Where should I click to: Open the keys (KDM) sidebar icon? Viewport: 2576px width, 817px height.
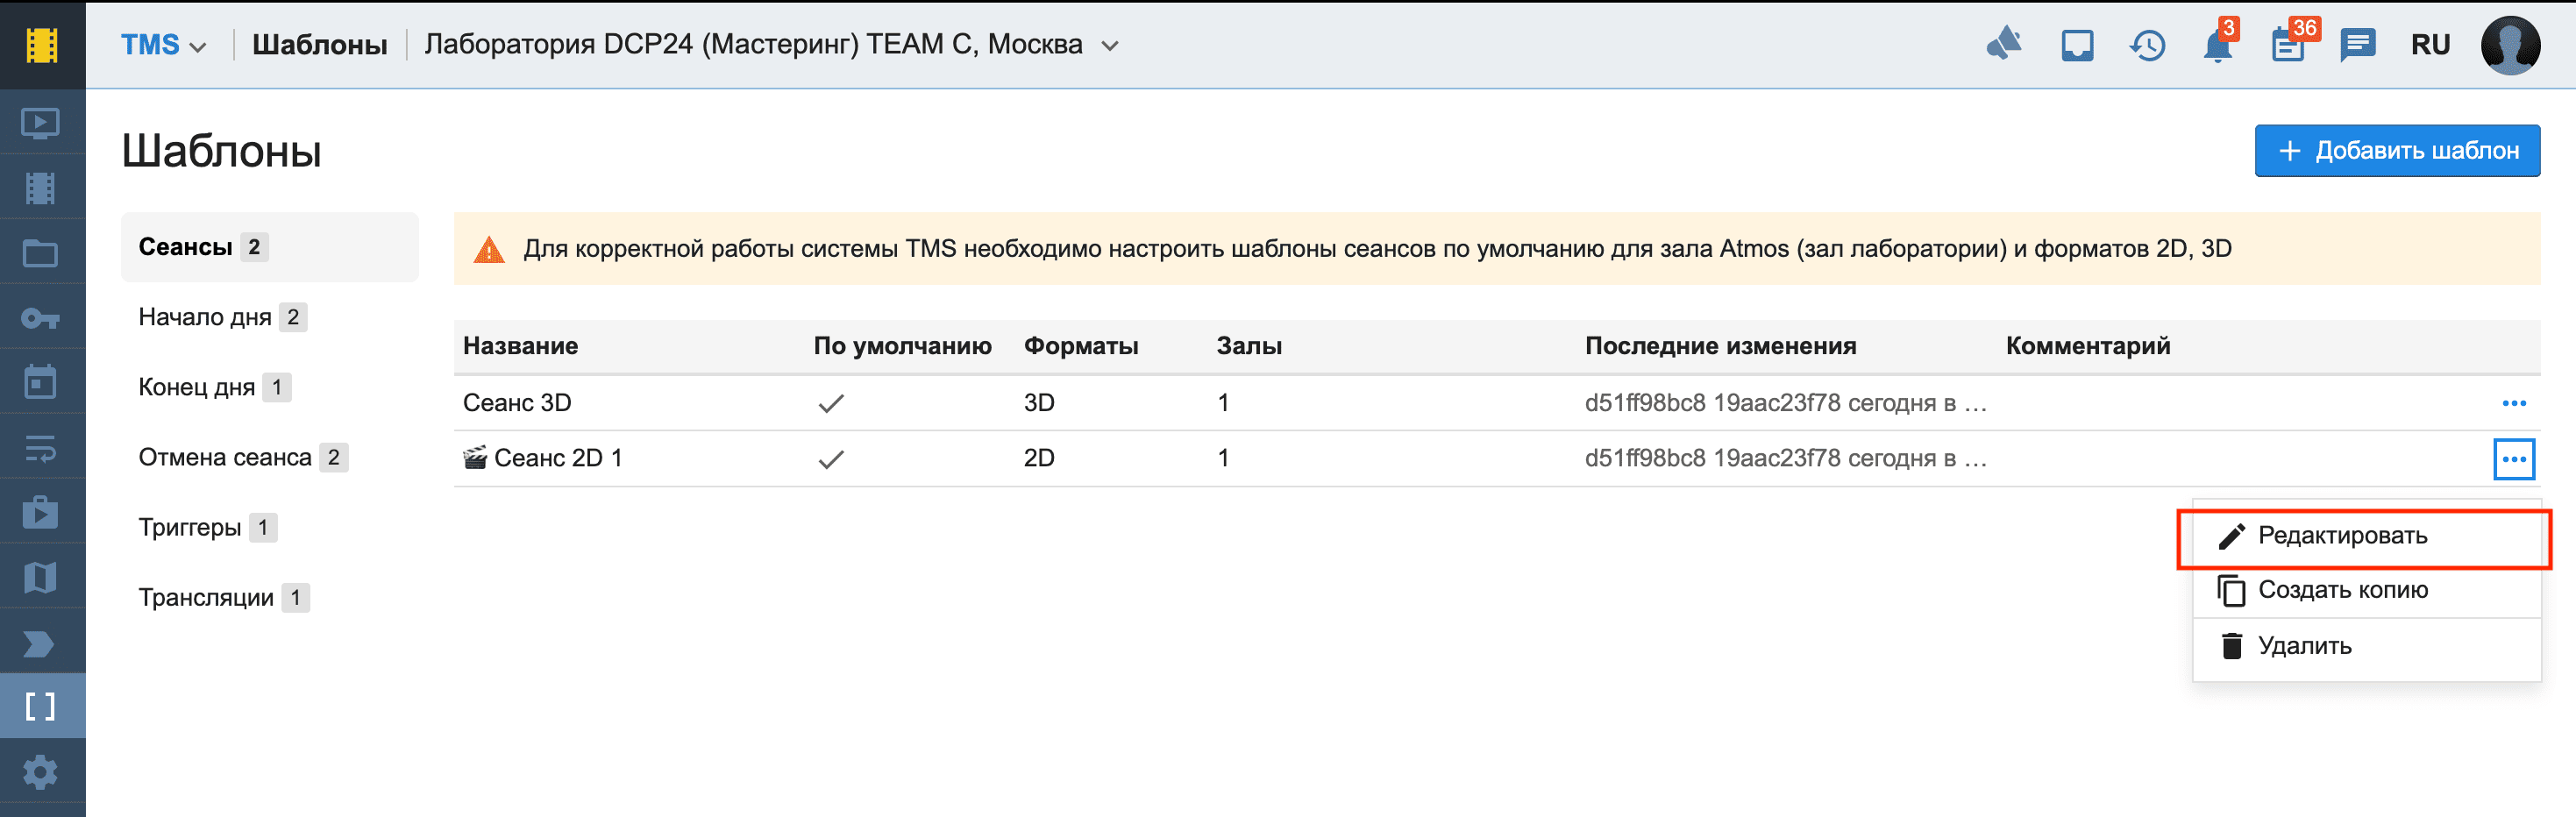click(x=41, y=318)
